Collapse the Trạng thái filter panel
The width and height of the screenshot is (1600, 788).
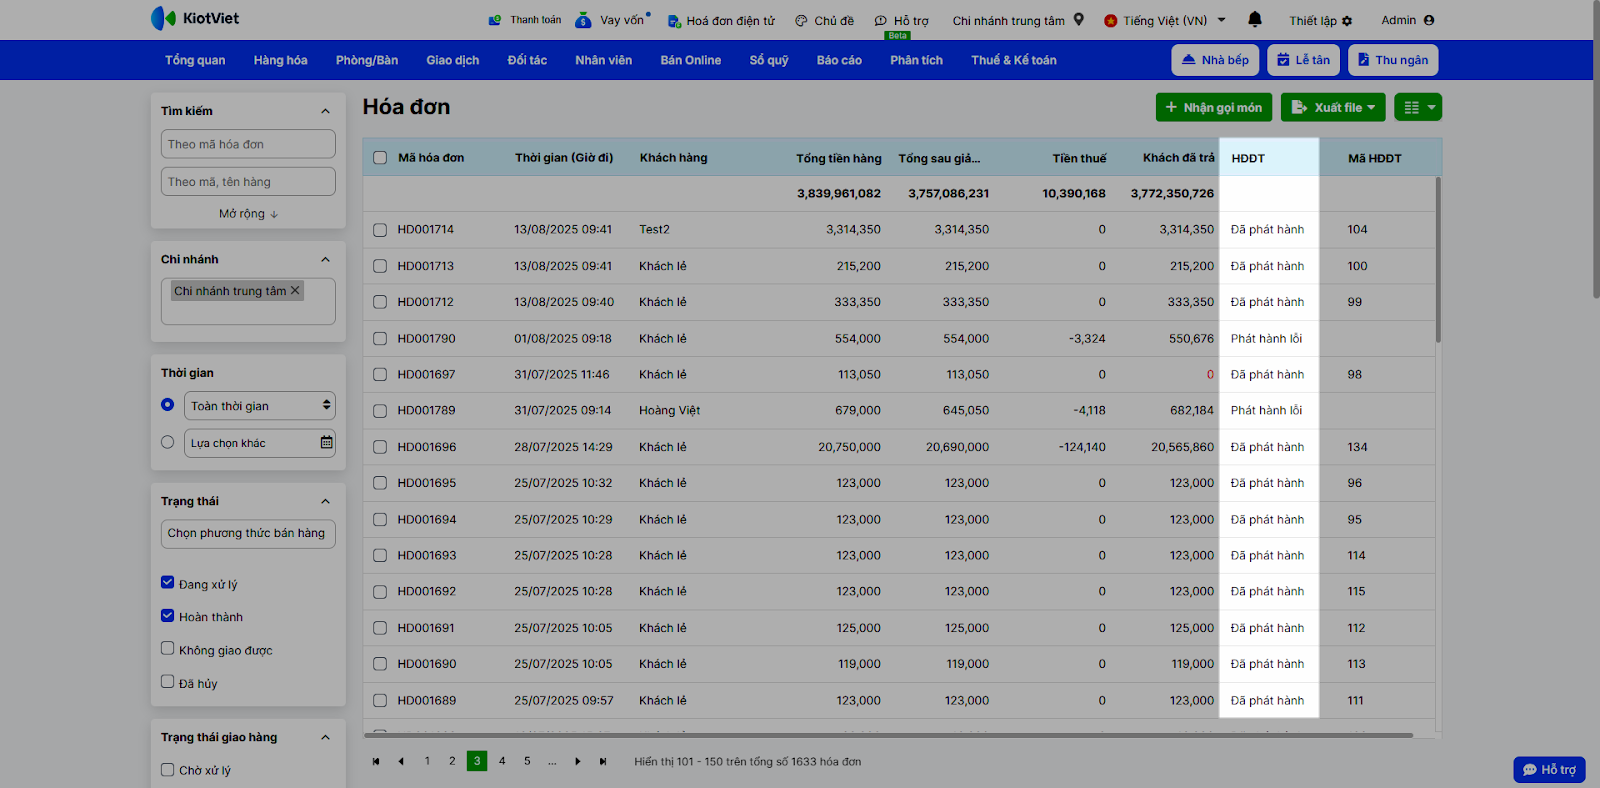click(x=325, y=501)
